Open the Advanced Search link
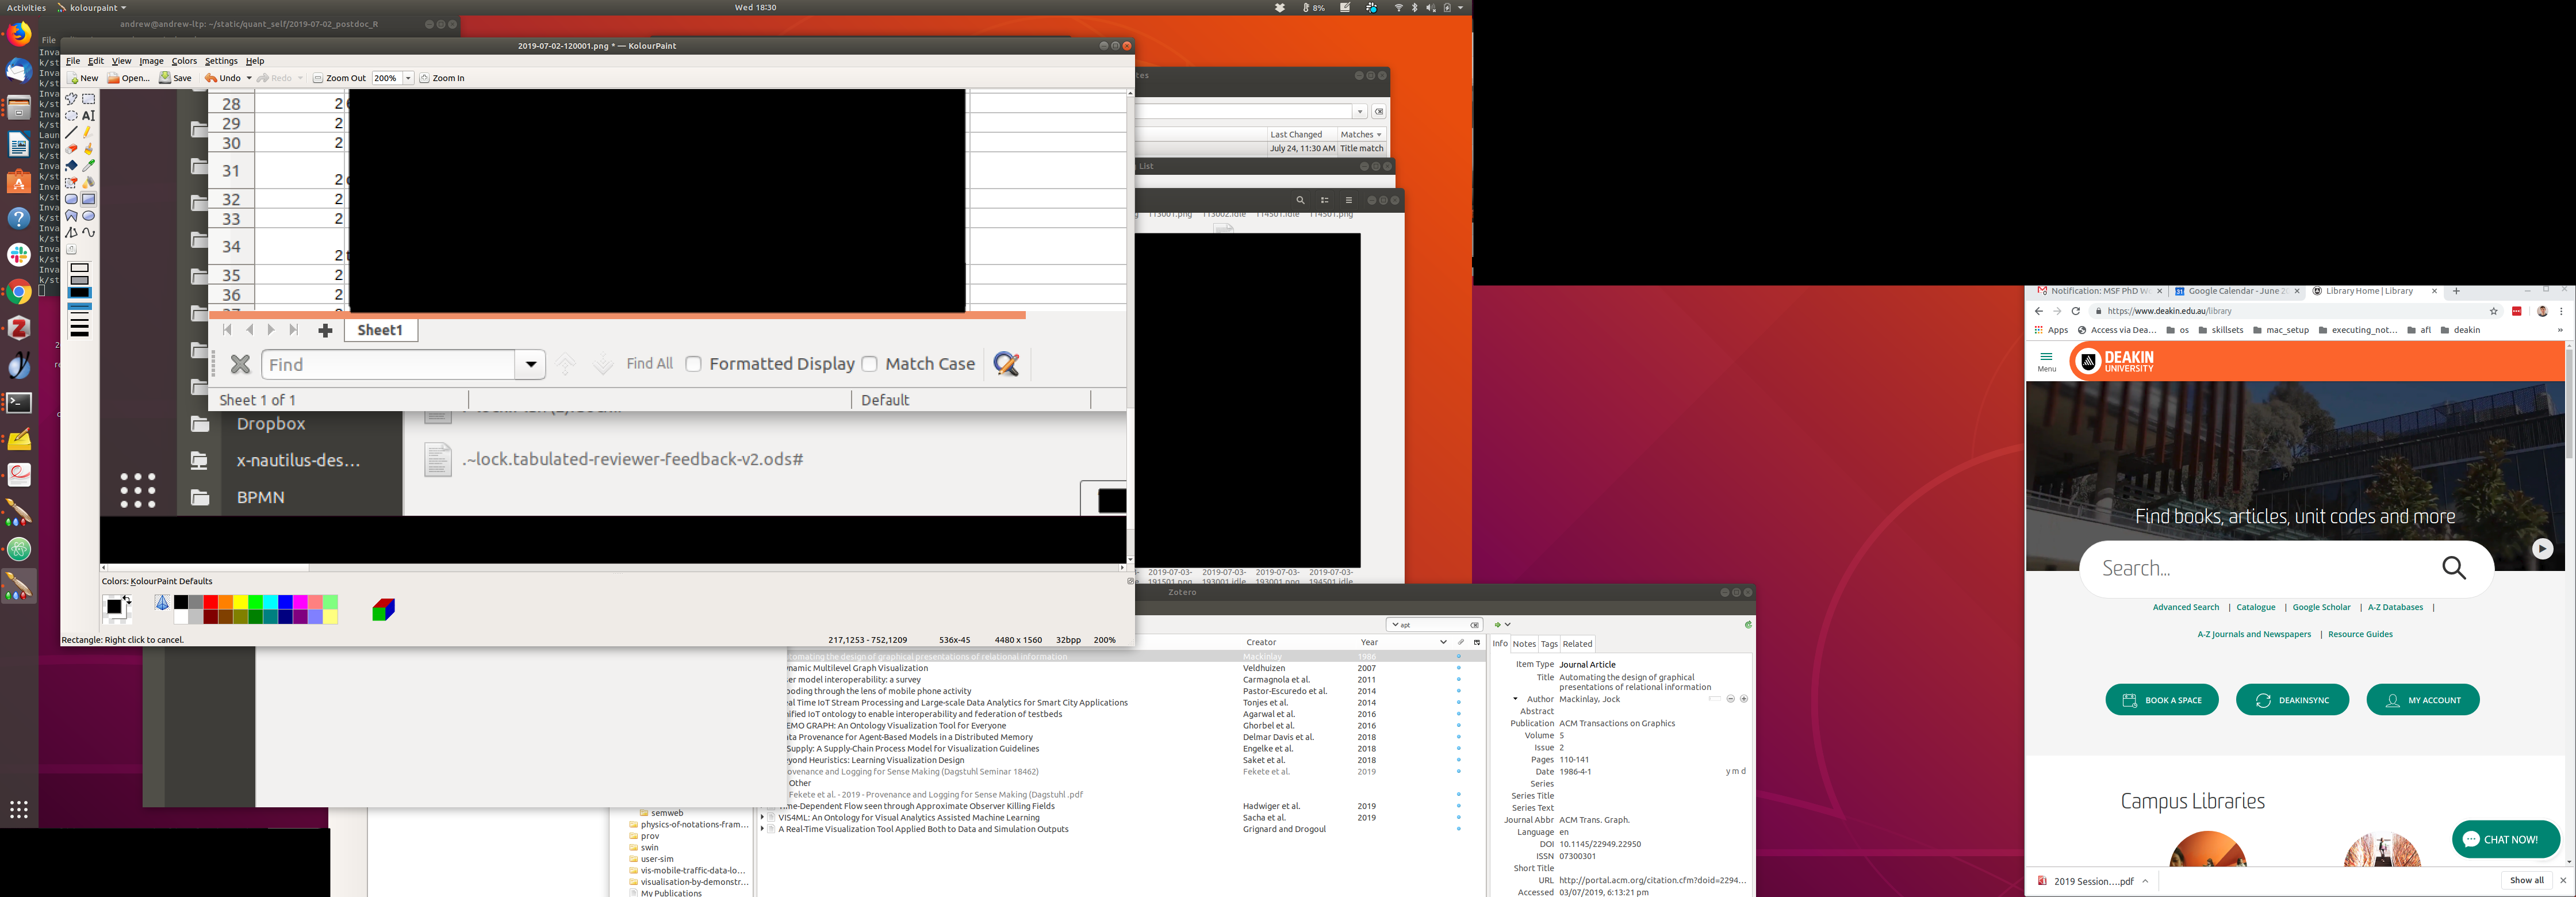The height and width of the screenshot is (897, 2576). tap(2185, 607)
